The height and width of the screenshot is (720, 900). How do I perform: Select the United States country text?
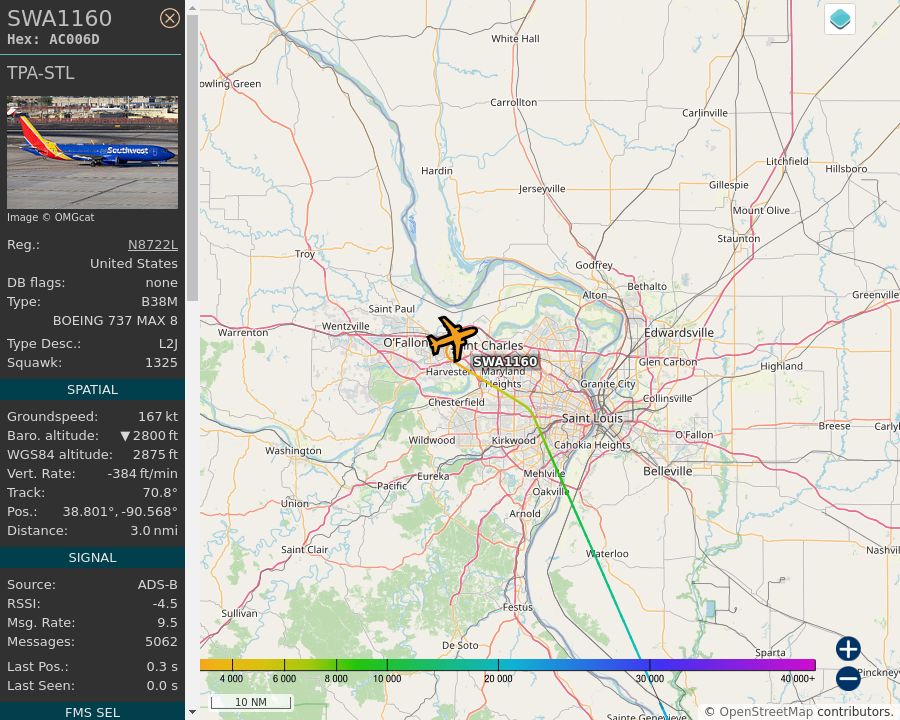pos(134,264)
